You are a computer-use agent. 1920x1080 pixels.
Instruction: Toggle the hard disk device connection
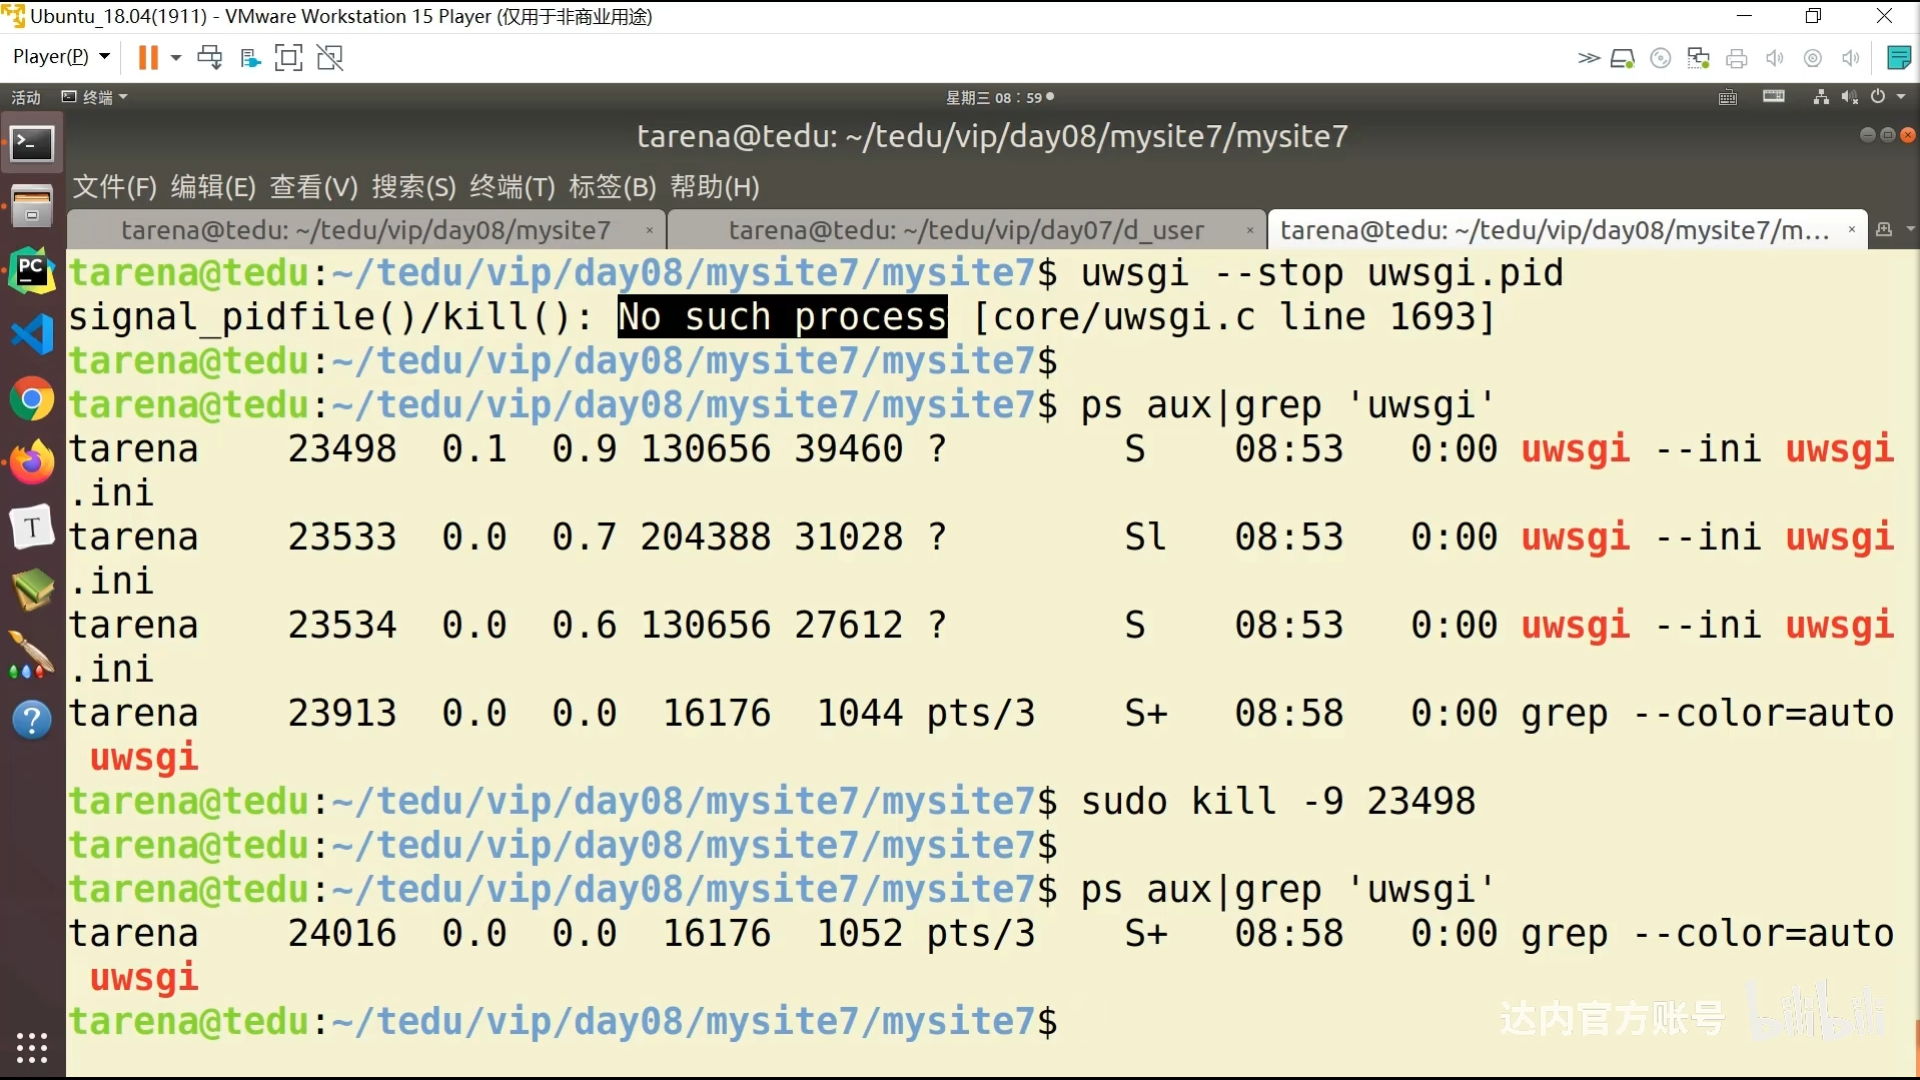tap(1622, 58)
